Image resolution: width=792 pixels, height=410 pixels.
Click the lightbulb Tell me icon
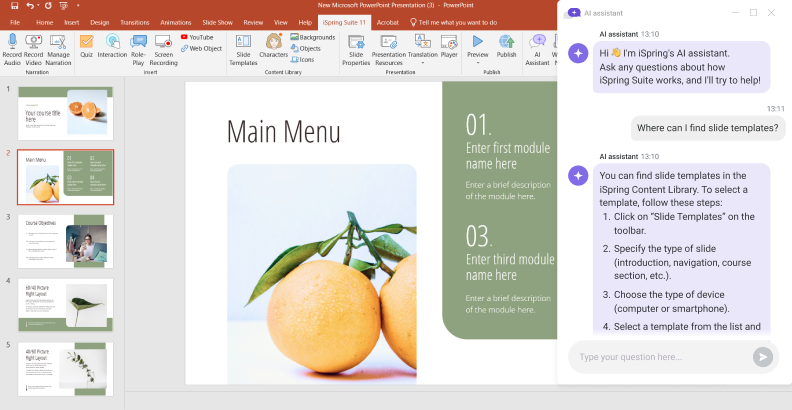point(413,22)
